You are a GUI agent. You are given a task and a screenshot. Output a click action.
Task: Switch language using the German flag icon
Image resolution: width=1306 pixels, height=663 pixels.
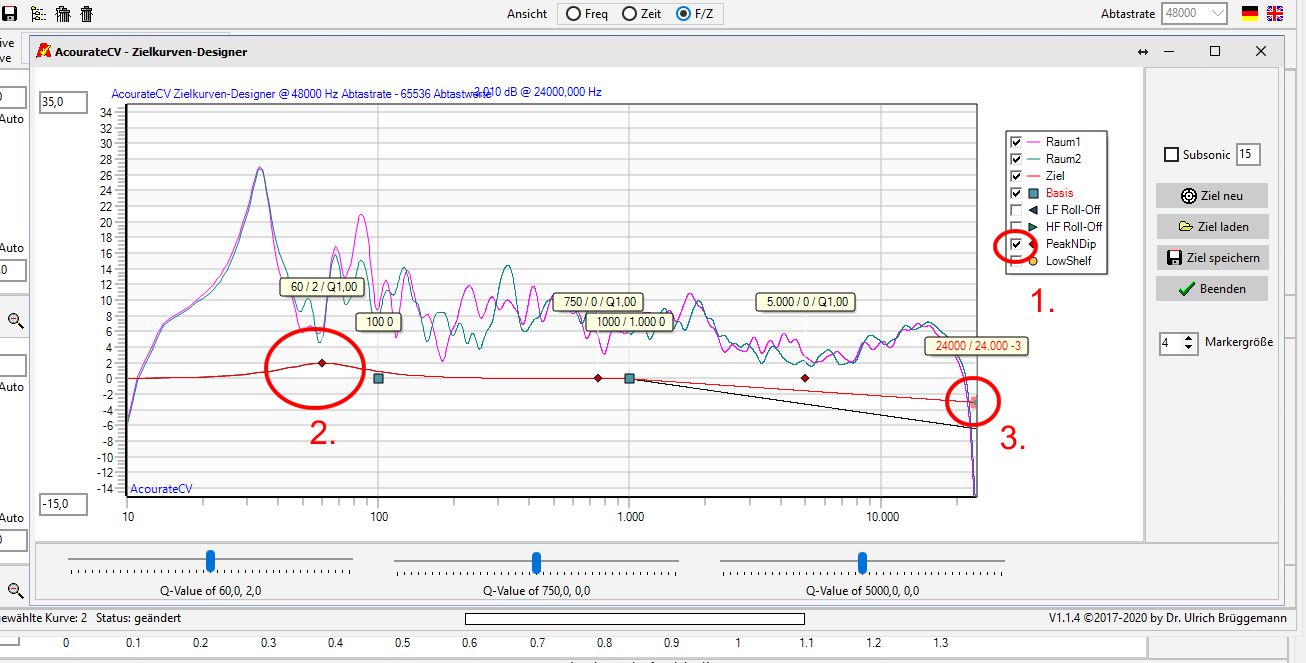pos(1249,13)
